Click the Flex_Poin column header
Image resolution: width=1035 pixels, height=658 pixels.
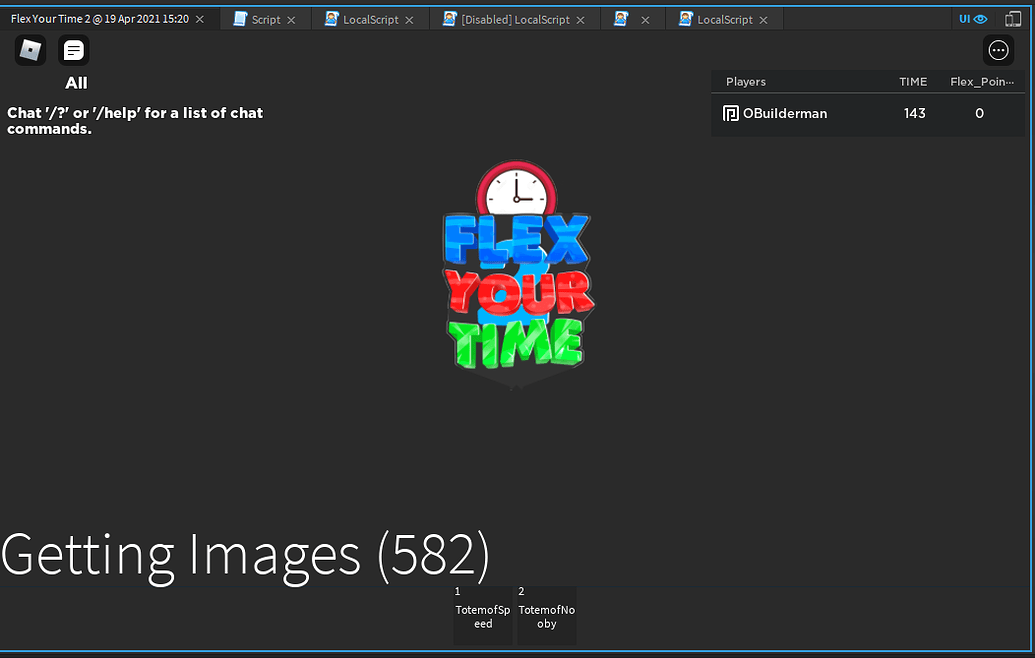click(x=982, y=82)
